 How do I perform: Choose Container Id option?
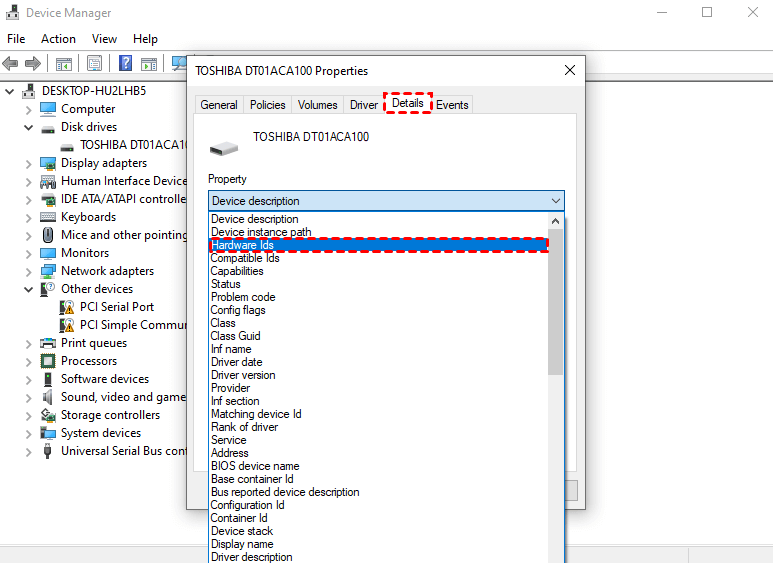(x=378, y=518)
